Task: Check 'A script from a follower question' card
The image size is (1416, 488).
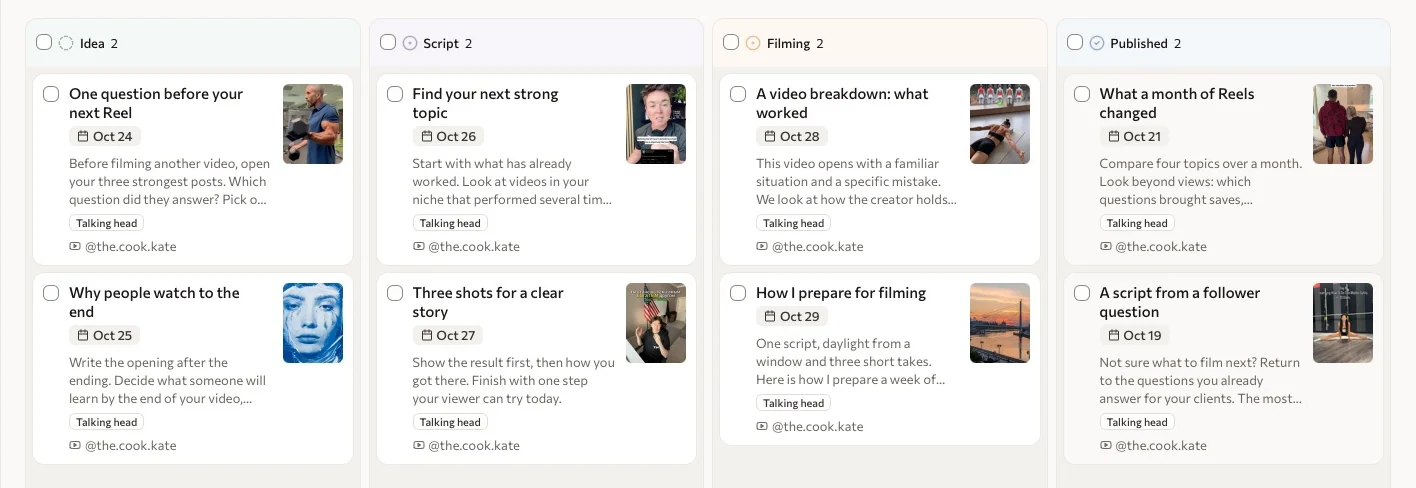Action: pyautogui.click(x=1082, y=293)
